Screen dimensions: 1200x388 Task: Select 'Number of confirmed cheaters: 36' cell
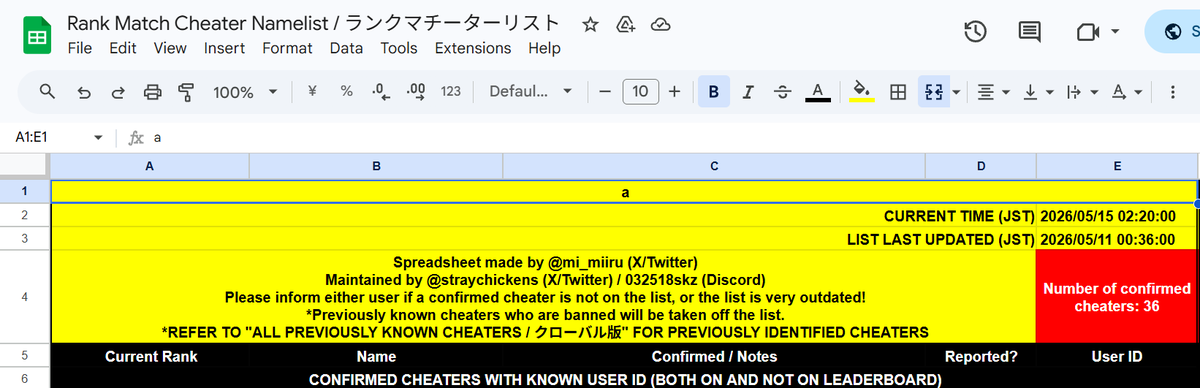1117,297
